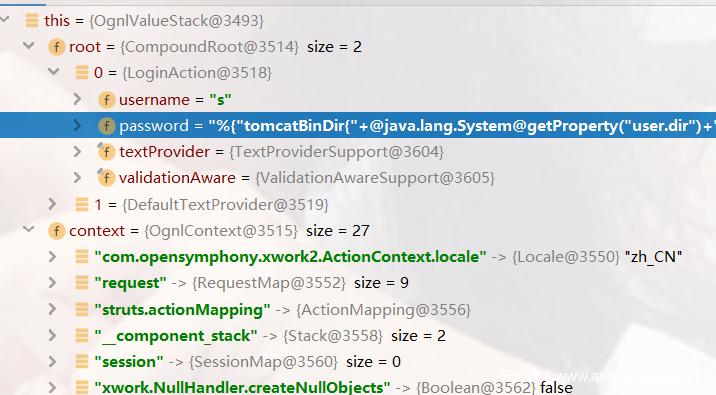Click the field icon beside root
This screenshot has height=395, width=716.
point(57,47)
